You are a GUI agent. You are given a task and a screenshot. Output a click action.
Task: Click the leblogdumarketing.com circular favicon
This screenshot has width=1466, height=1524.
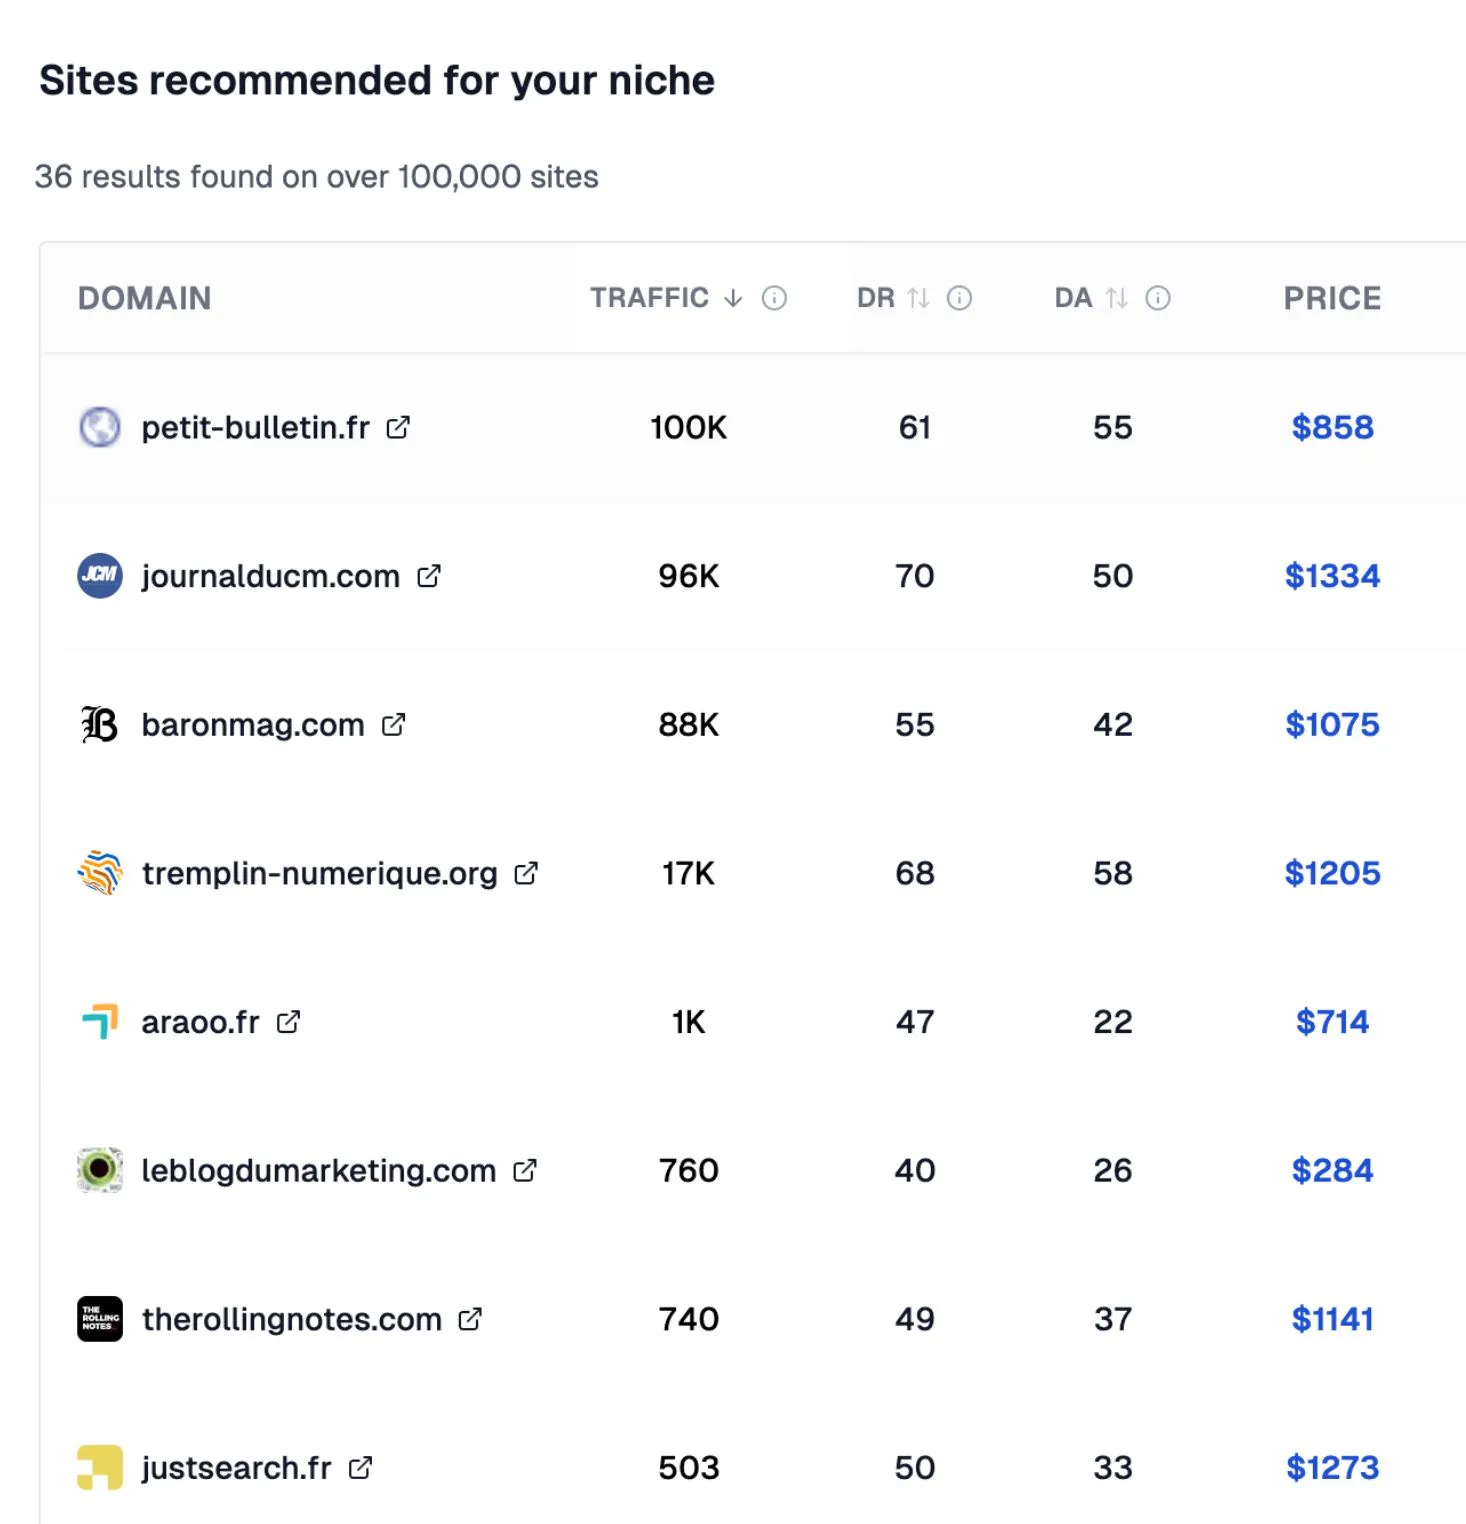(98, 1170)
